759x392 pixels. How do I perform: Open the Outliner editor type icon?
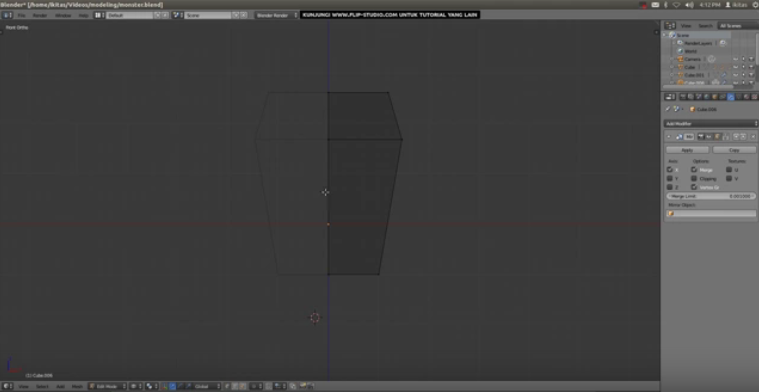(670, 25)
